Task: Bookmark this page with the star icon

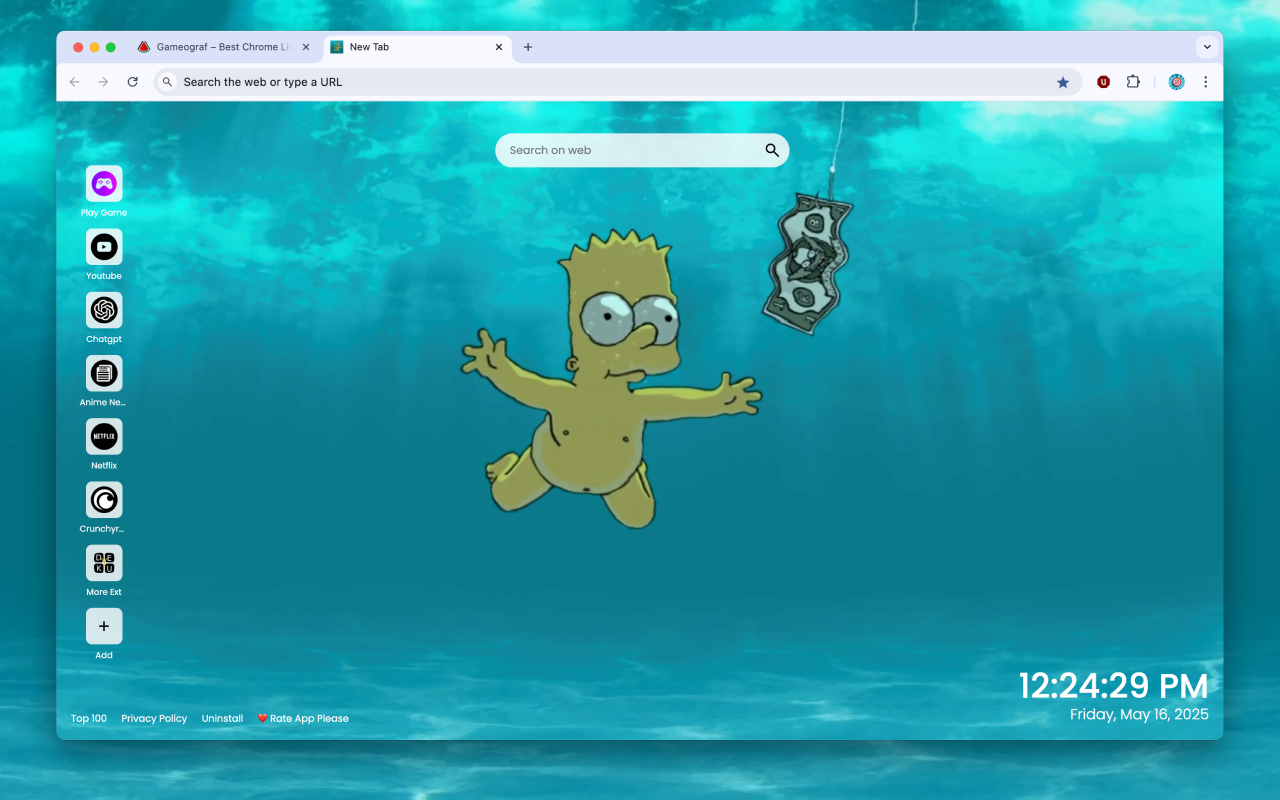Action: coord(1063,81)
